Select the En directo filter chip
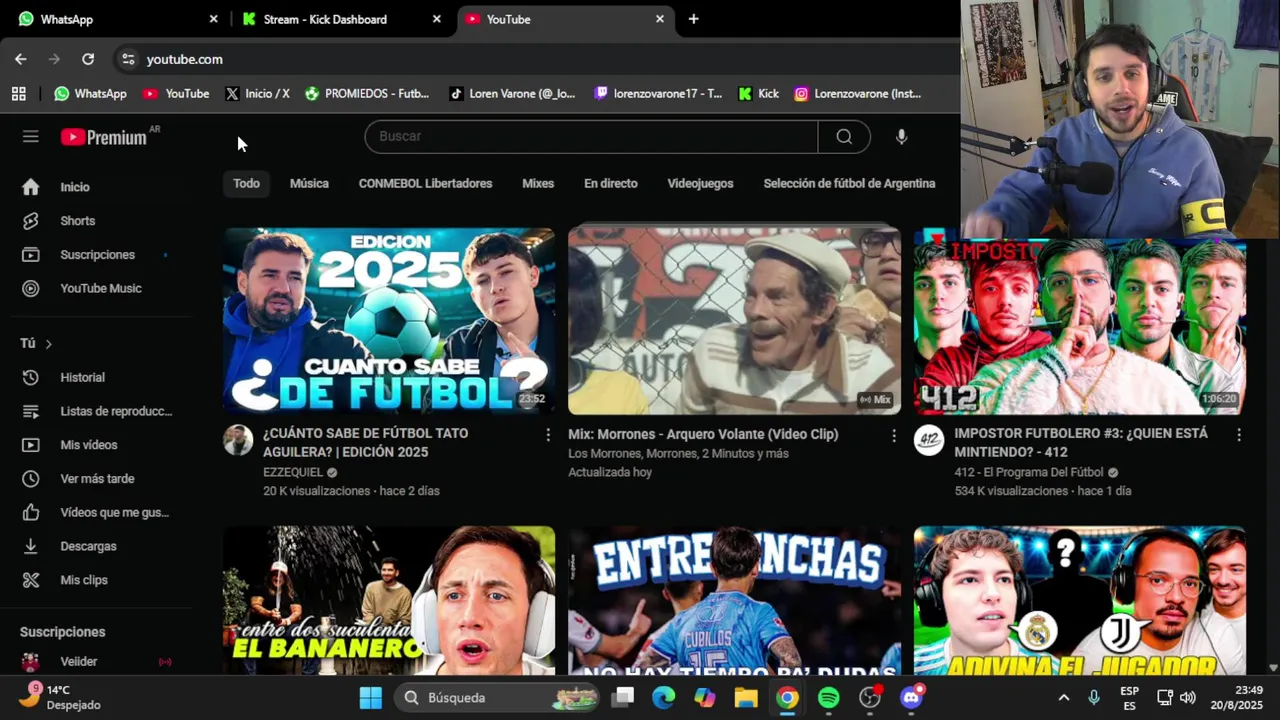Viewport: 1280px width, 720px height. 611,183
